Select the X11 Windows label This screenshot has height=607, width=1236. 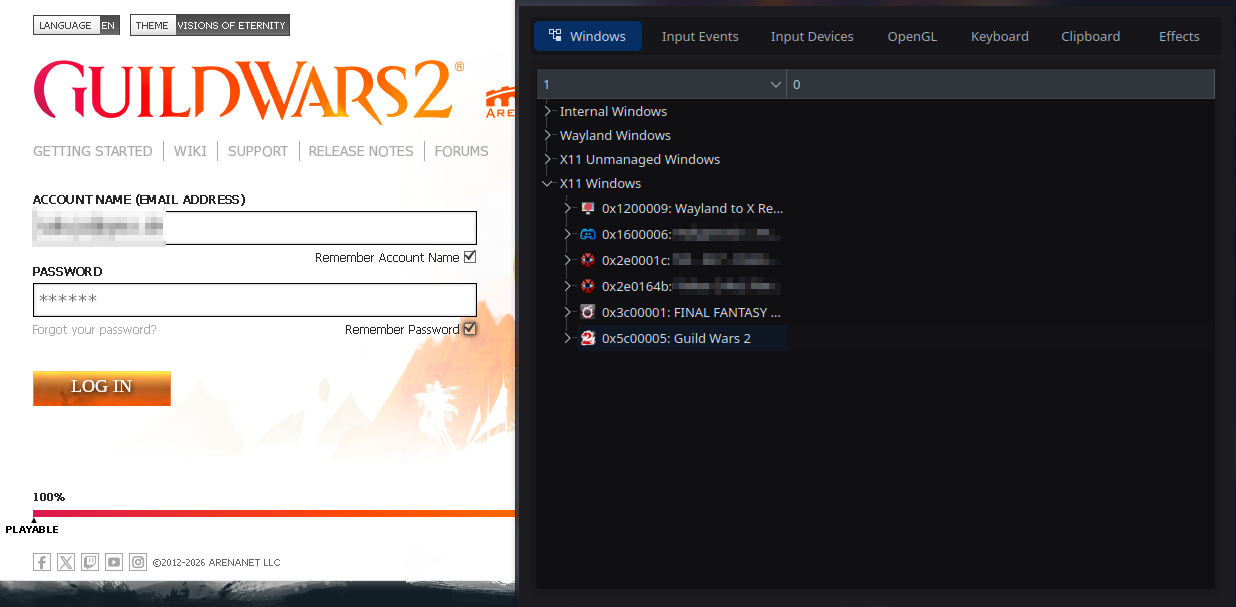(600, 183)
